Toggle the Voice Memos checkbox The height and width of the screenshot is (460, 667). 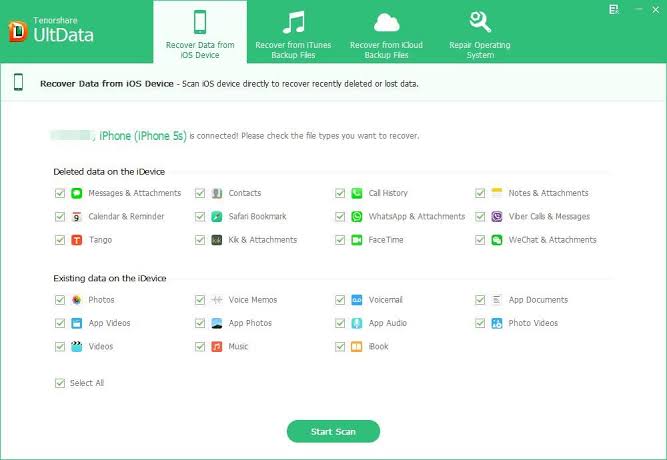[x=200, y=300]
